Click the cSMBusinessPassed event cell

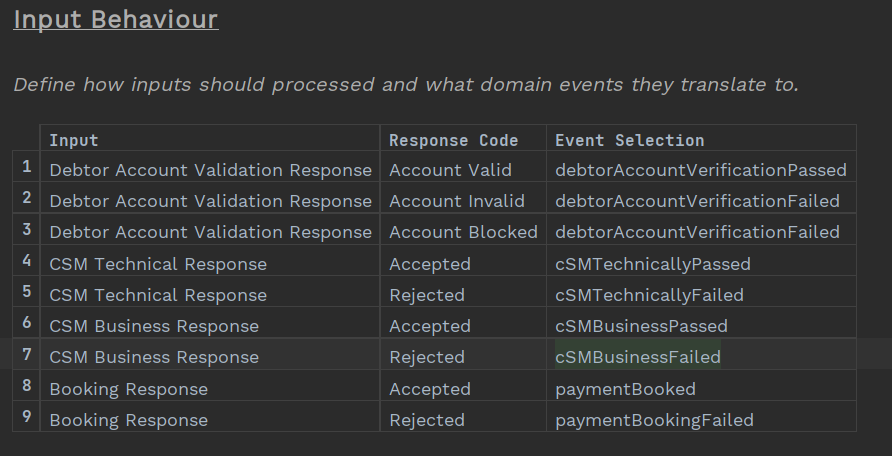(641, 326)
